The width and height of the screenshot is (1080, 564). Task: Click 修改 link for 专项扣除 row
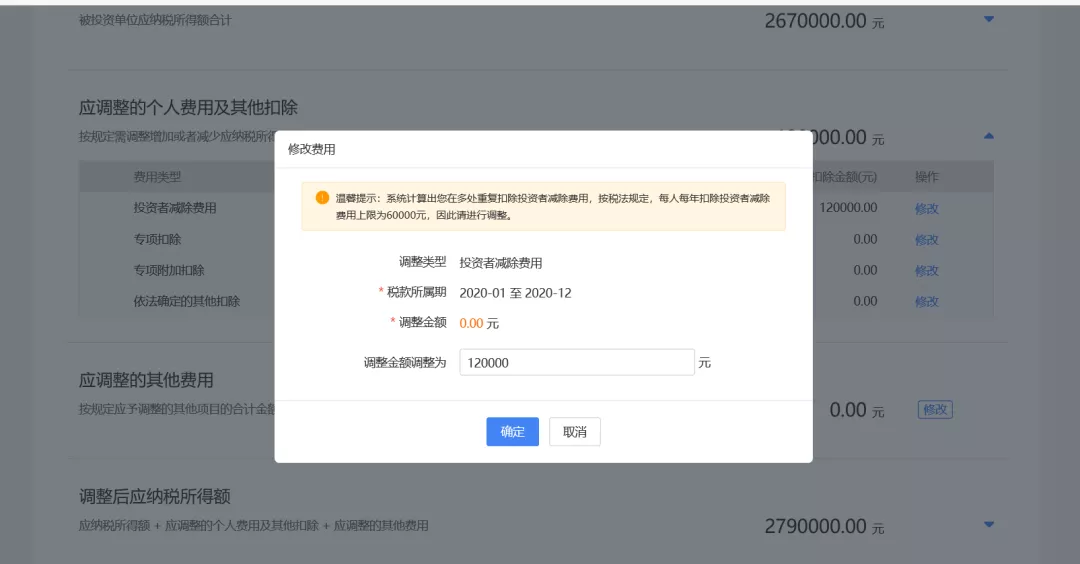point(926,240)
